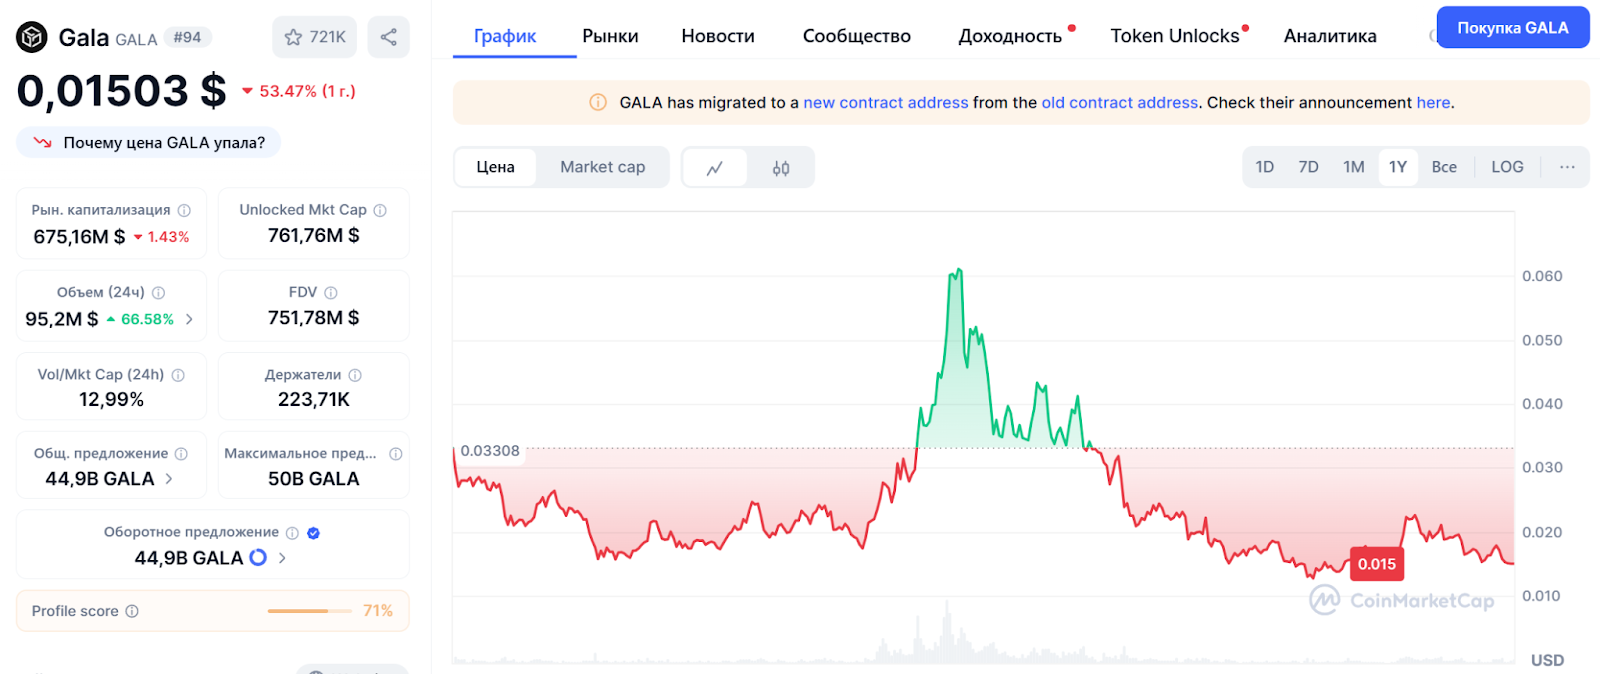Click the red downtrend icon in price question

43,142
